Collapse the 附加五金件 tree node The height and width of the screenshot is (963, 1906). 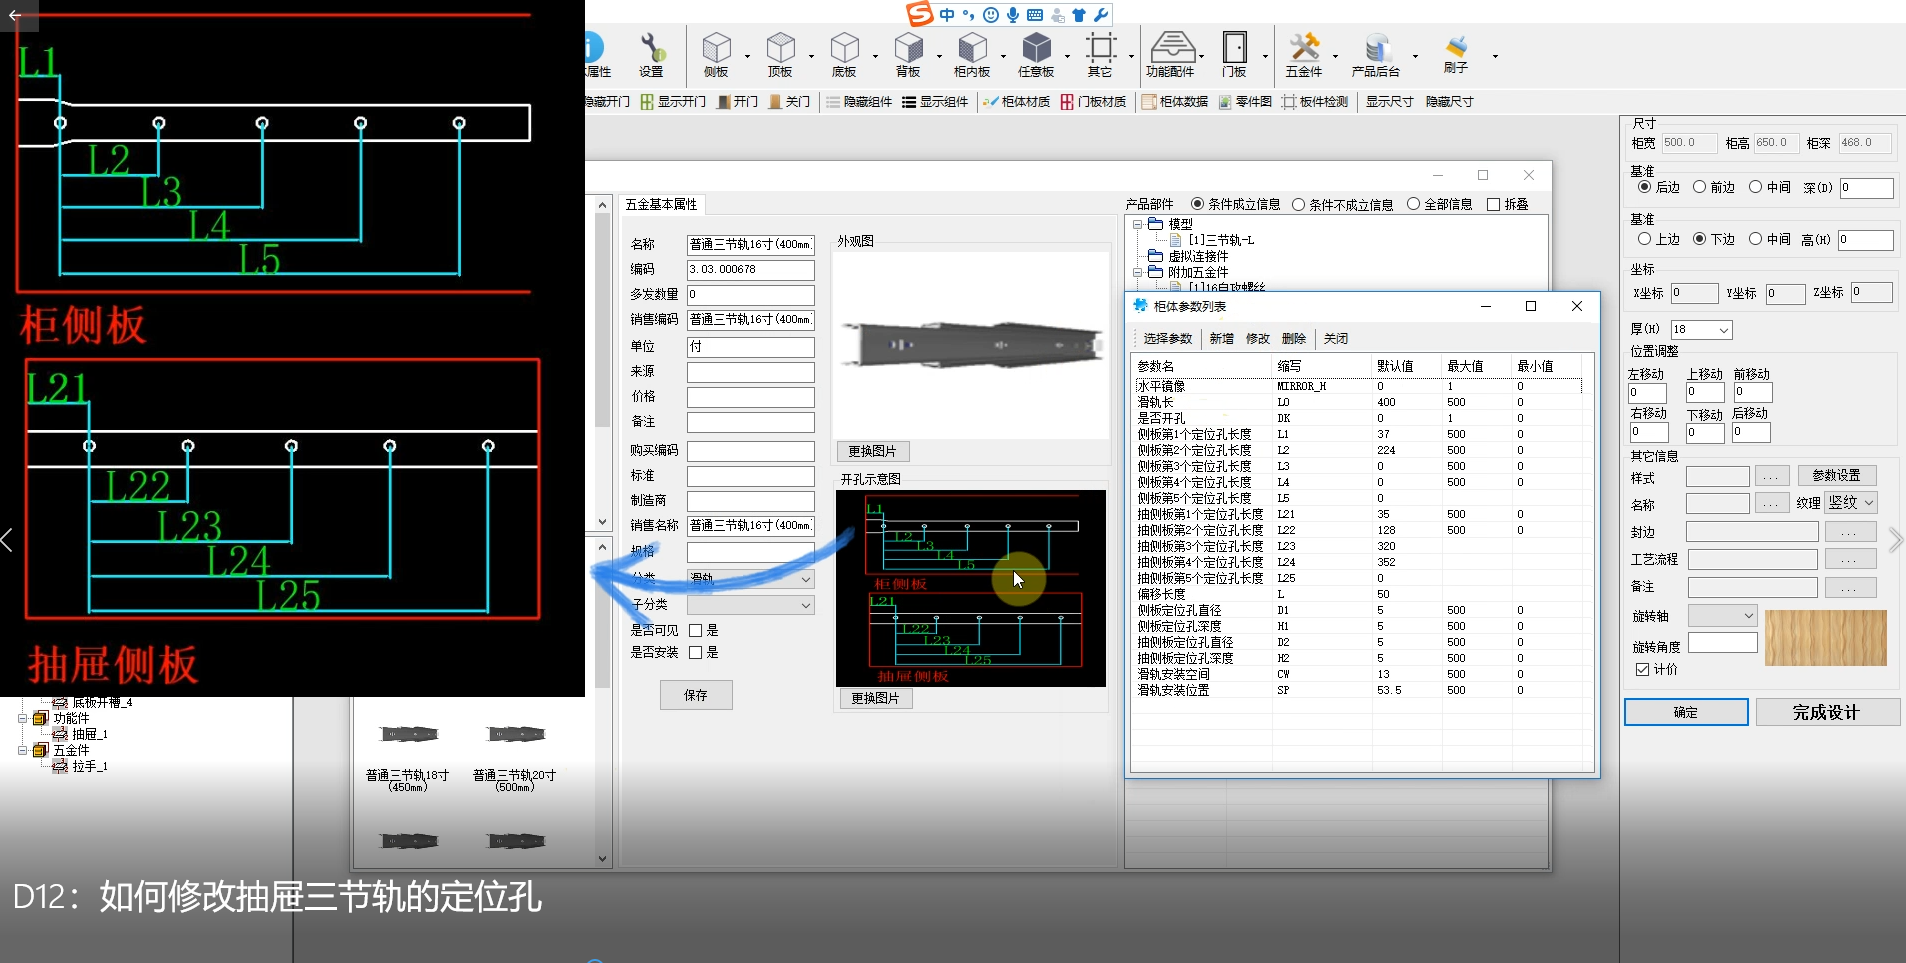(x=1138, y=272)
